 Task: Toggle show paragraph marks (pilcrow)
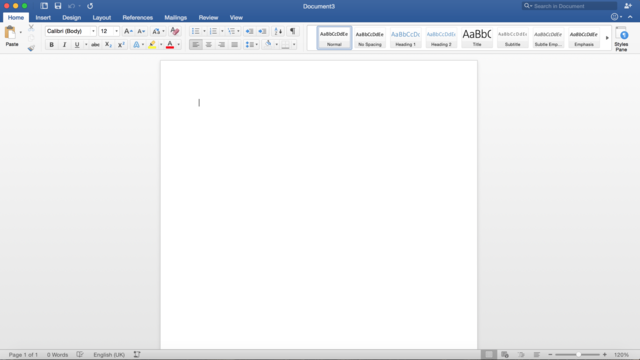coord(292,31)
